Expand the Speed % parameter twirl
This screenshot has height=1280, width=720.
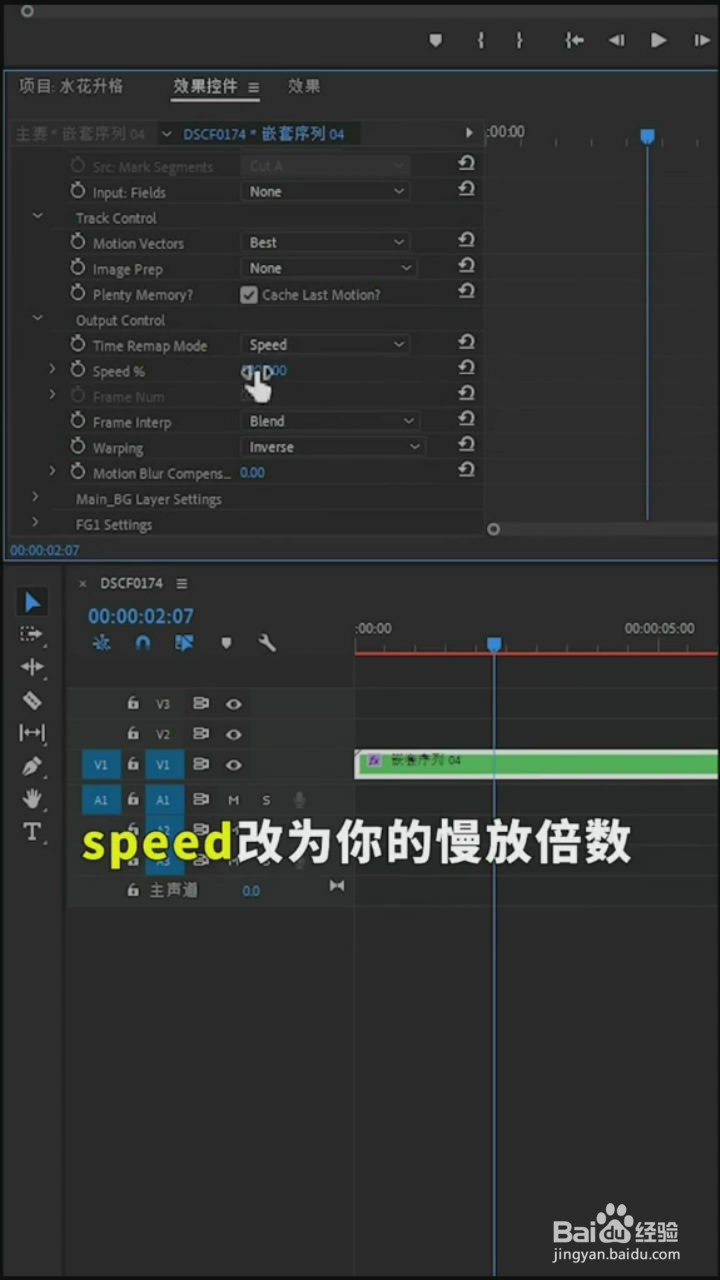(53, 370)
